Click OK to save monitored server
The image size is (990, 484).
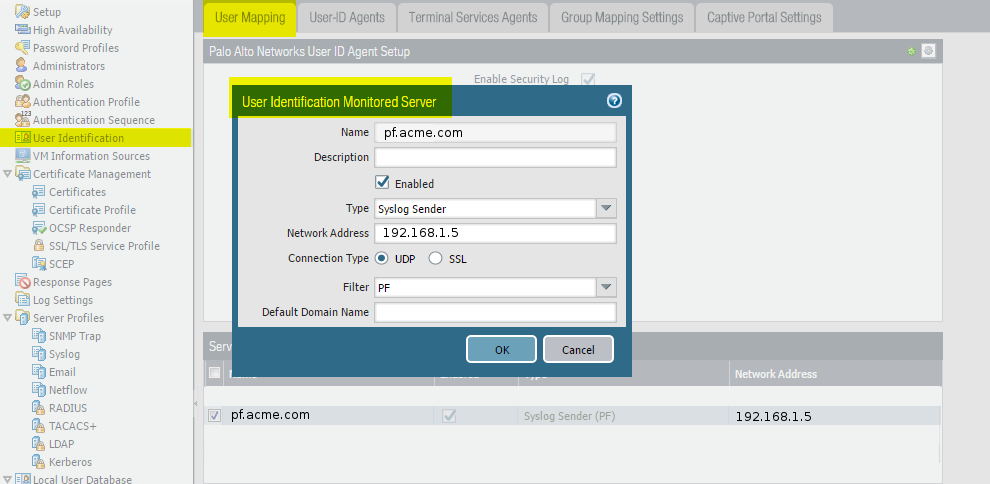click(x=501, y=349)
